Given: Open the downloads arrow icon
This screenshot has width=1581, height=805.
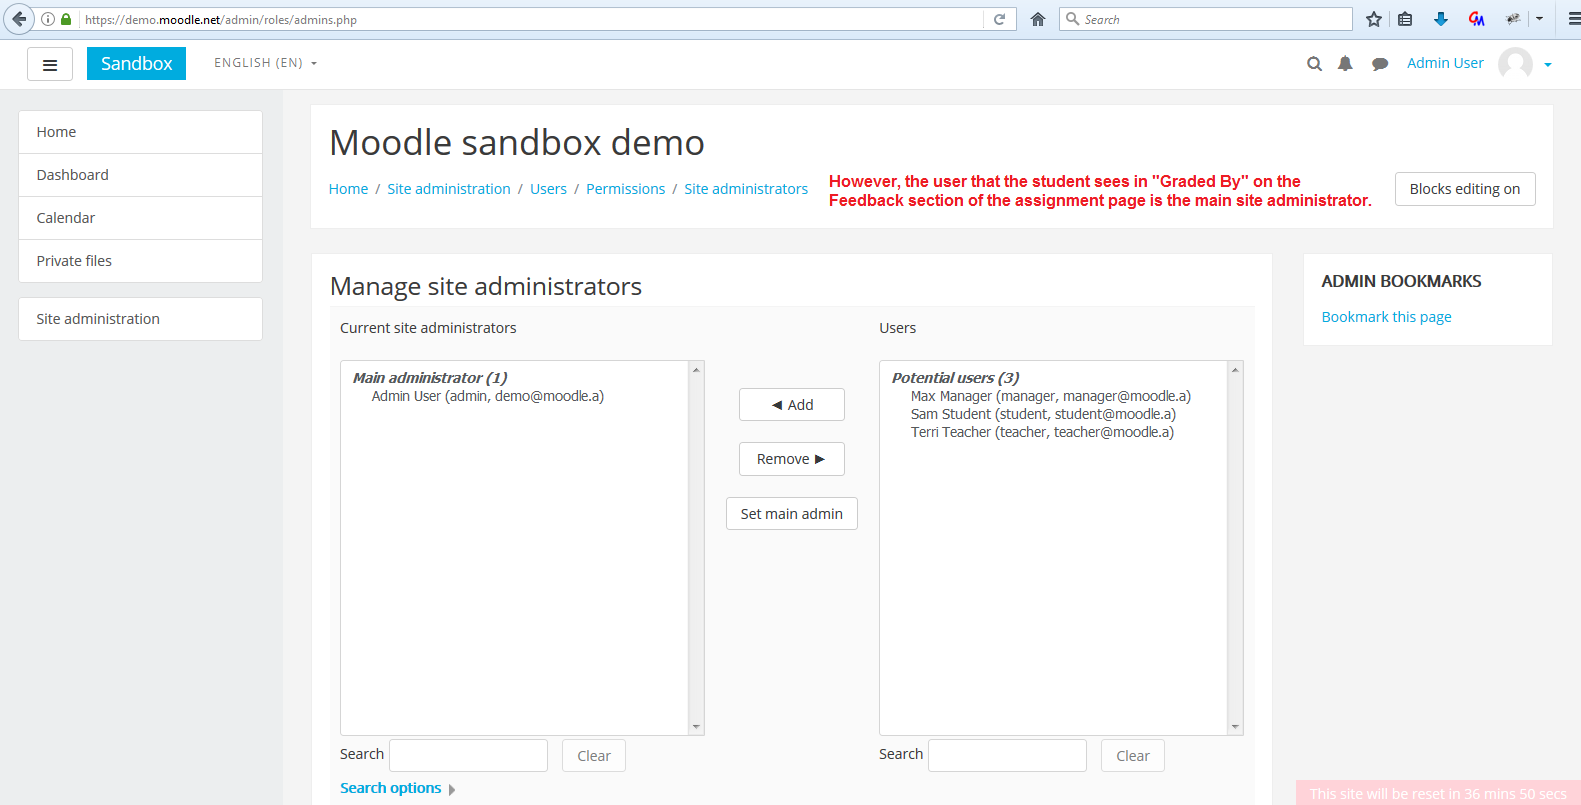Looking at the screenshot, I should click(x=1441, y=19).
